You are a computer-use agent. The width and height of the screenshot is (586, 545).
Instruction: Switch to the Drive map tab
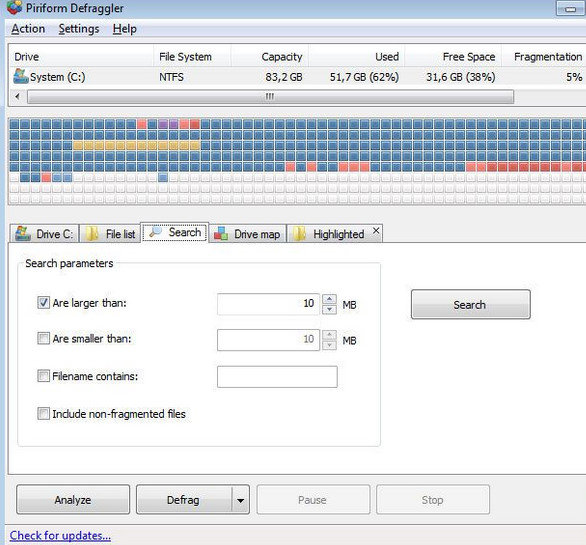coord(247,234)
